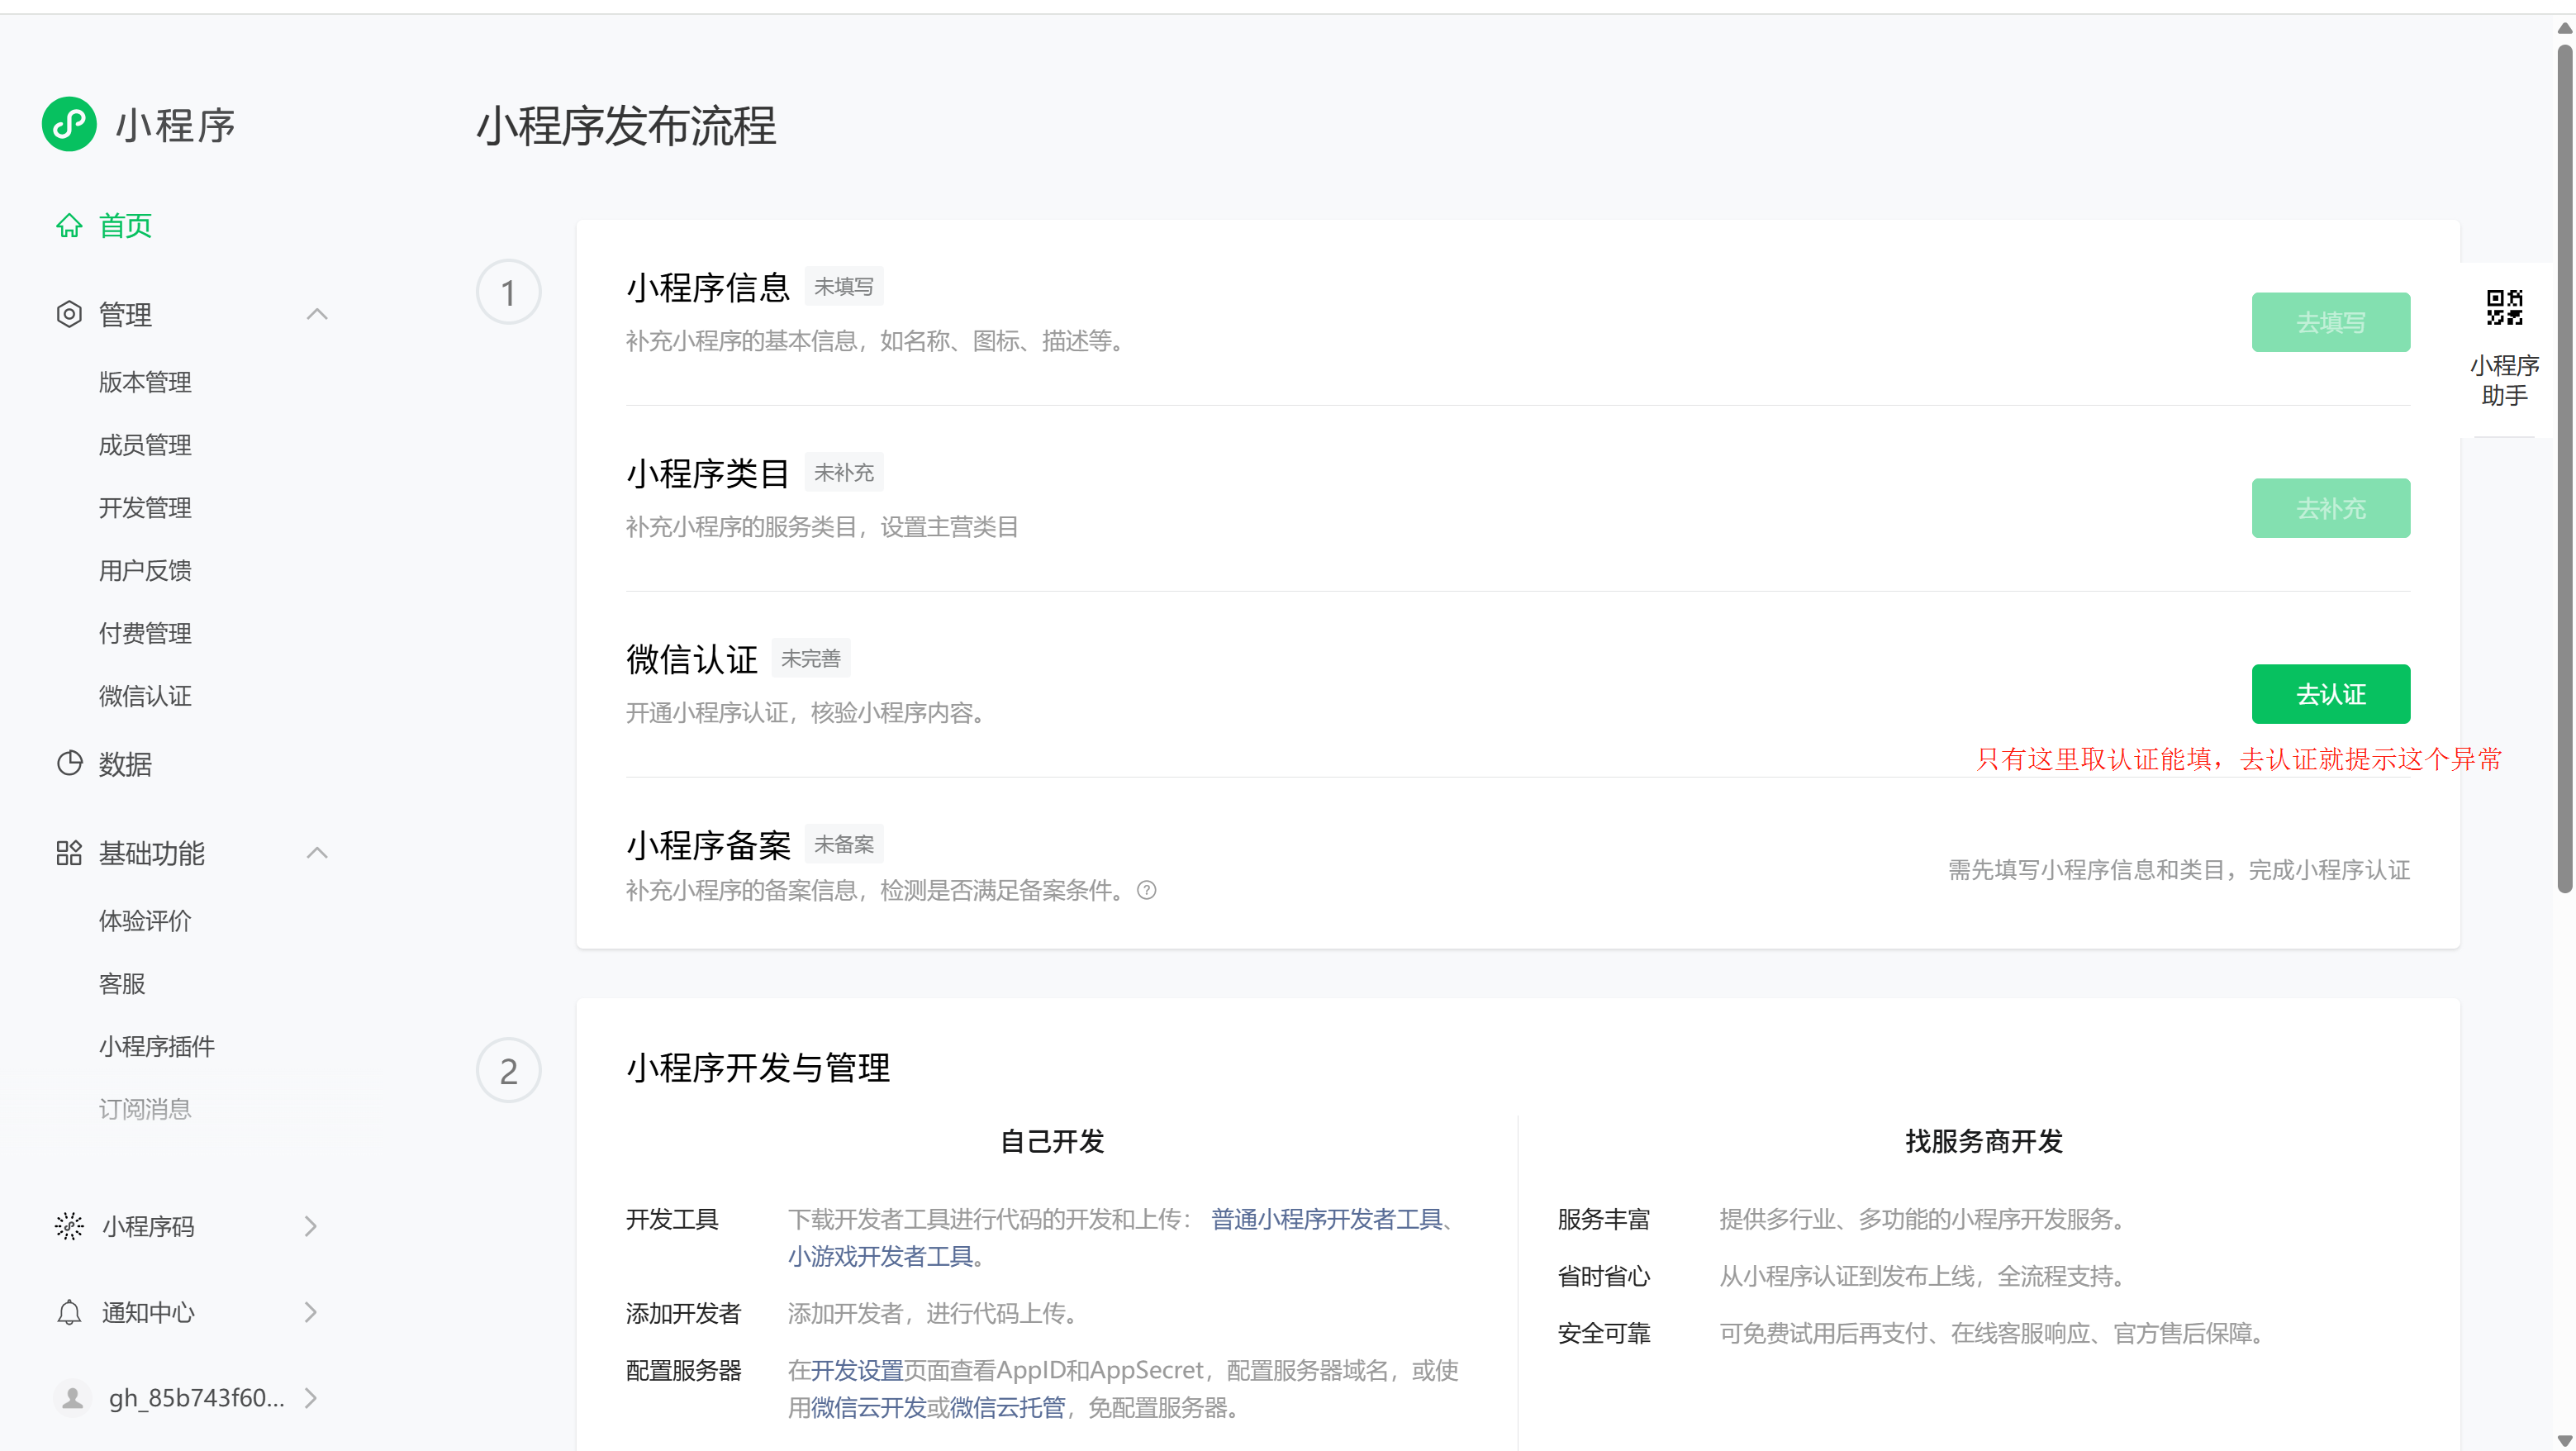Click the 小程序码 sunburst icon
Viewport: 2576px width, 1451px height.
tap(69, 1226)
